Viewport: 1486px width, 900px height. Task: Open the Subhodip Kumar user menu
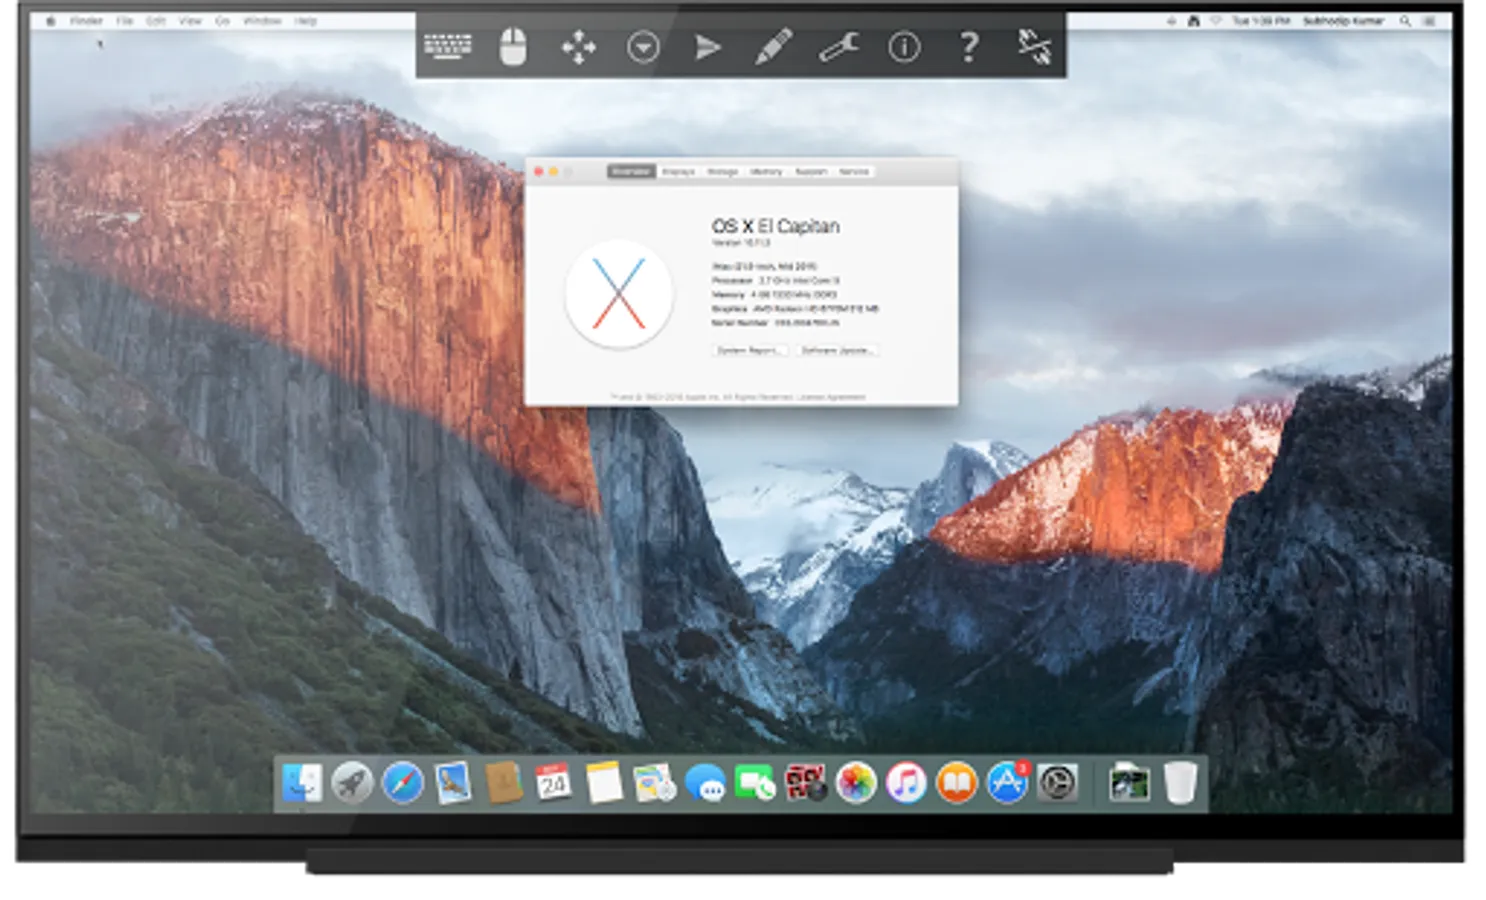tap(1343, 20)
